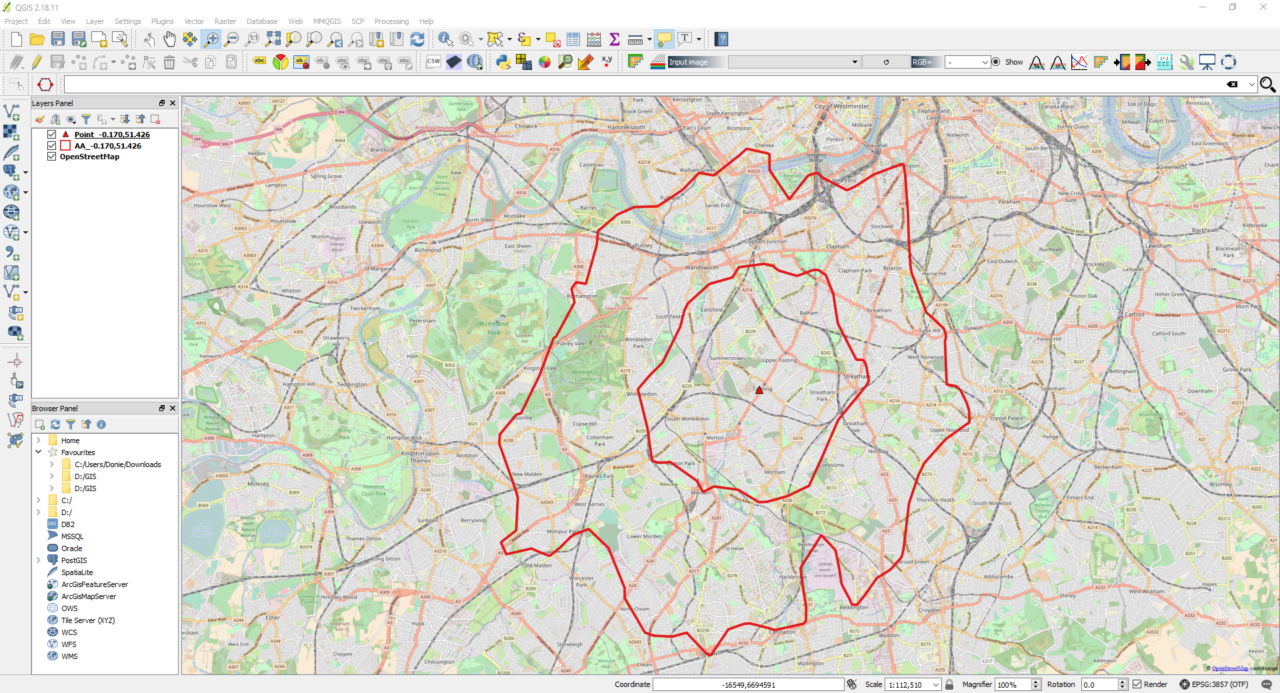The height and width of the screenshot is (693, 1280).
Task: Uncheck the AA_-0.170,51.426 layer
Action: coord(52,146)
